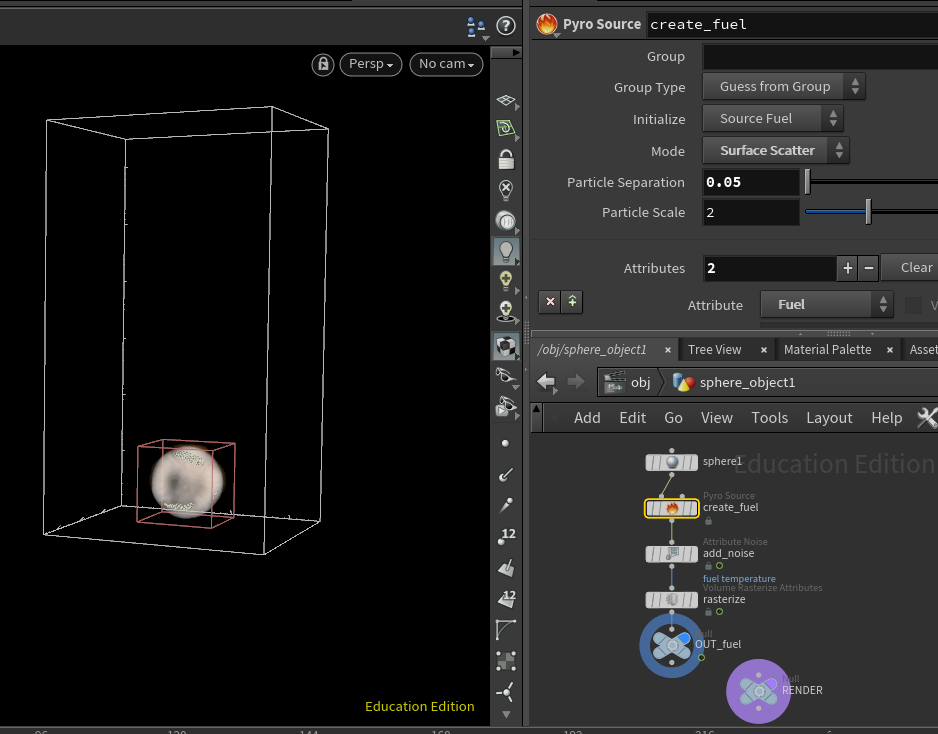Open the Persp viewport dropdown

(x=370, y=64)
